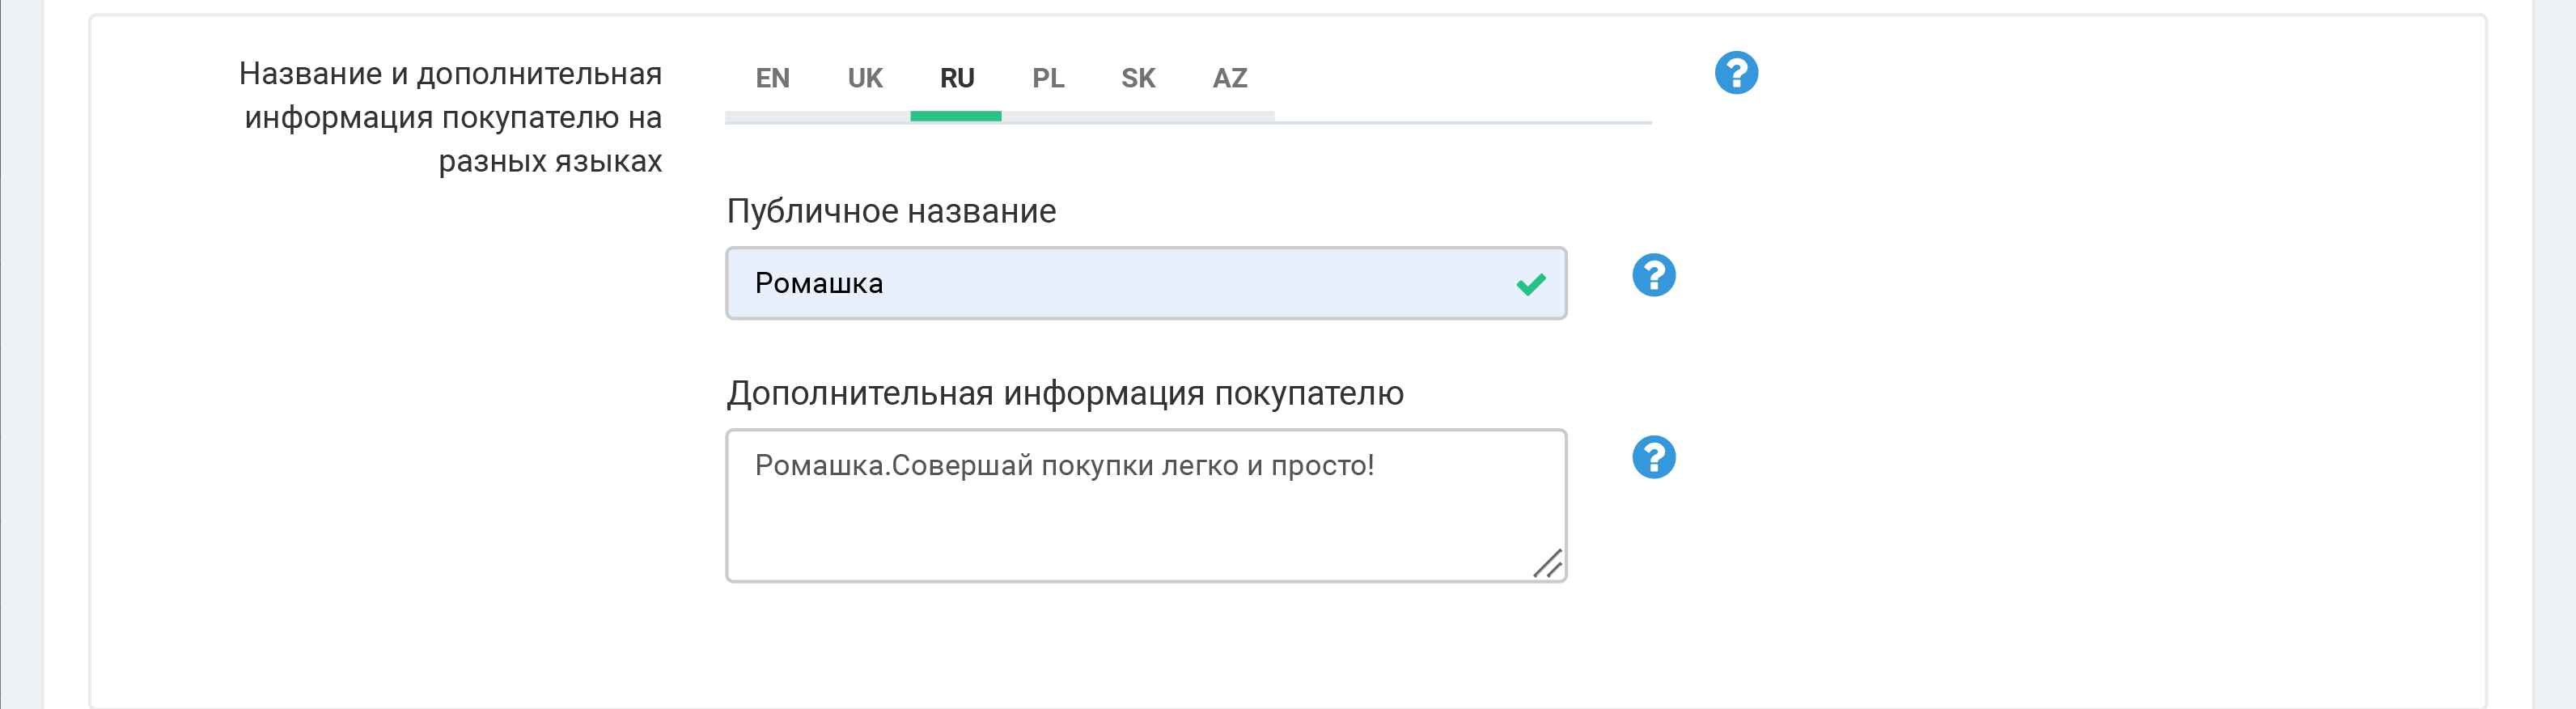Click green checkmark in public name field
This screenshot has width=2576, height=709.
1530,285
